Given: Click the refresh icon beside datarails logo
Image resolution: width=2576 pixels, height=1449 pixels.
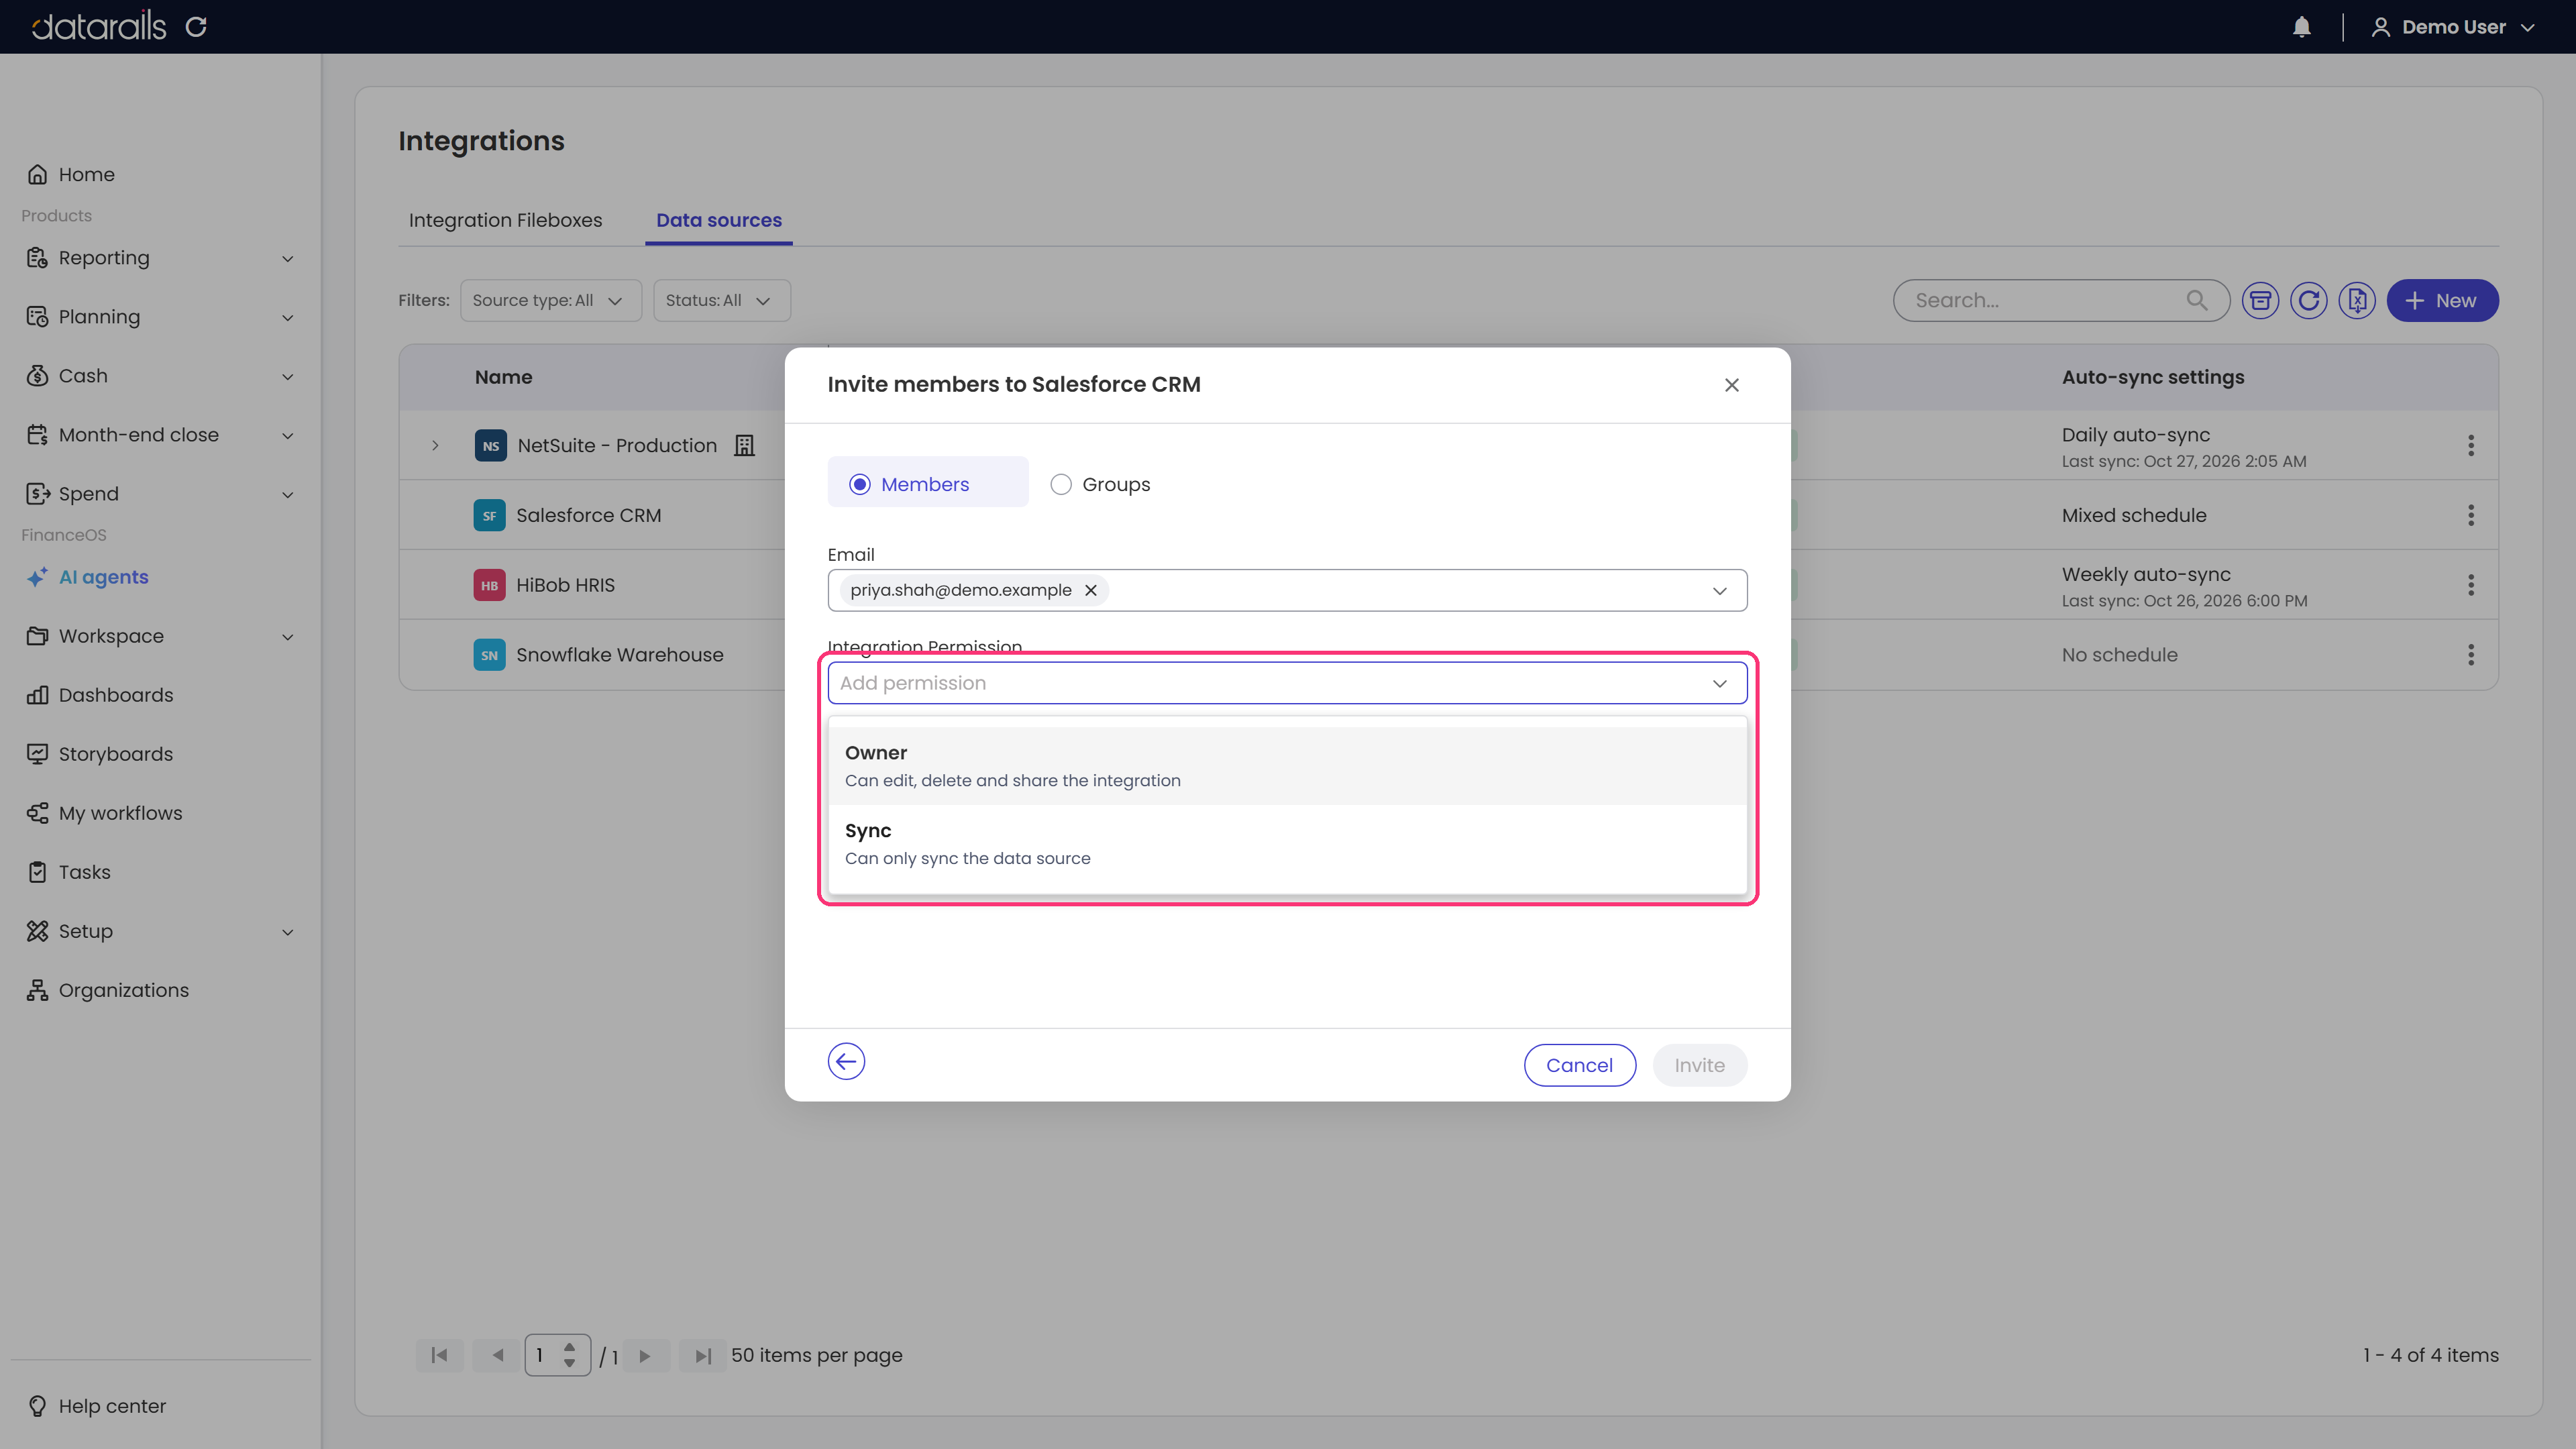Looking at the screenshot, I should pos(196,27).
